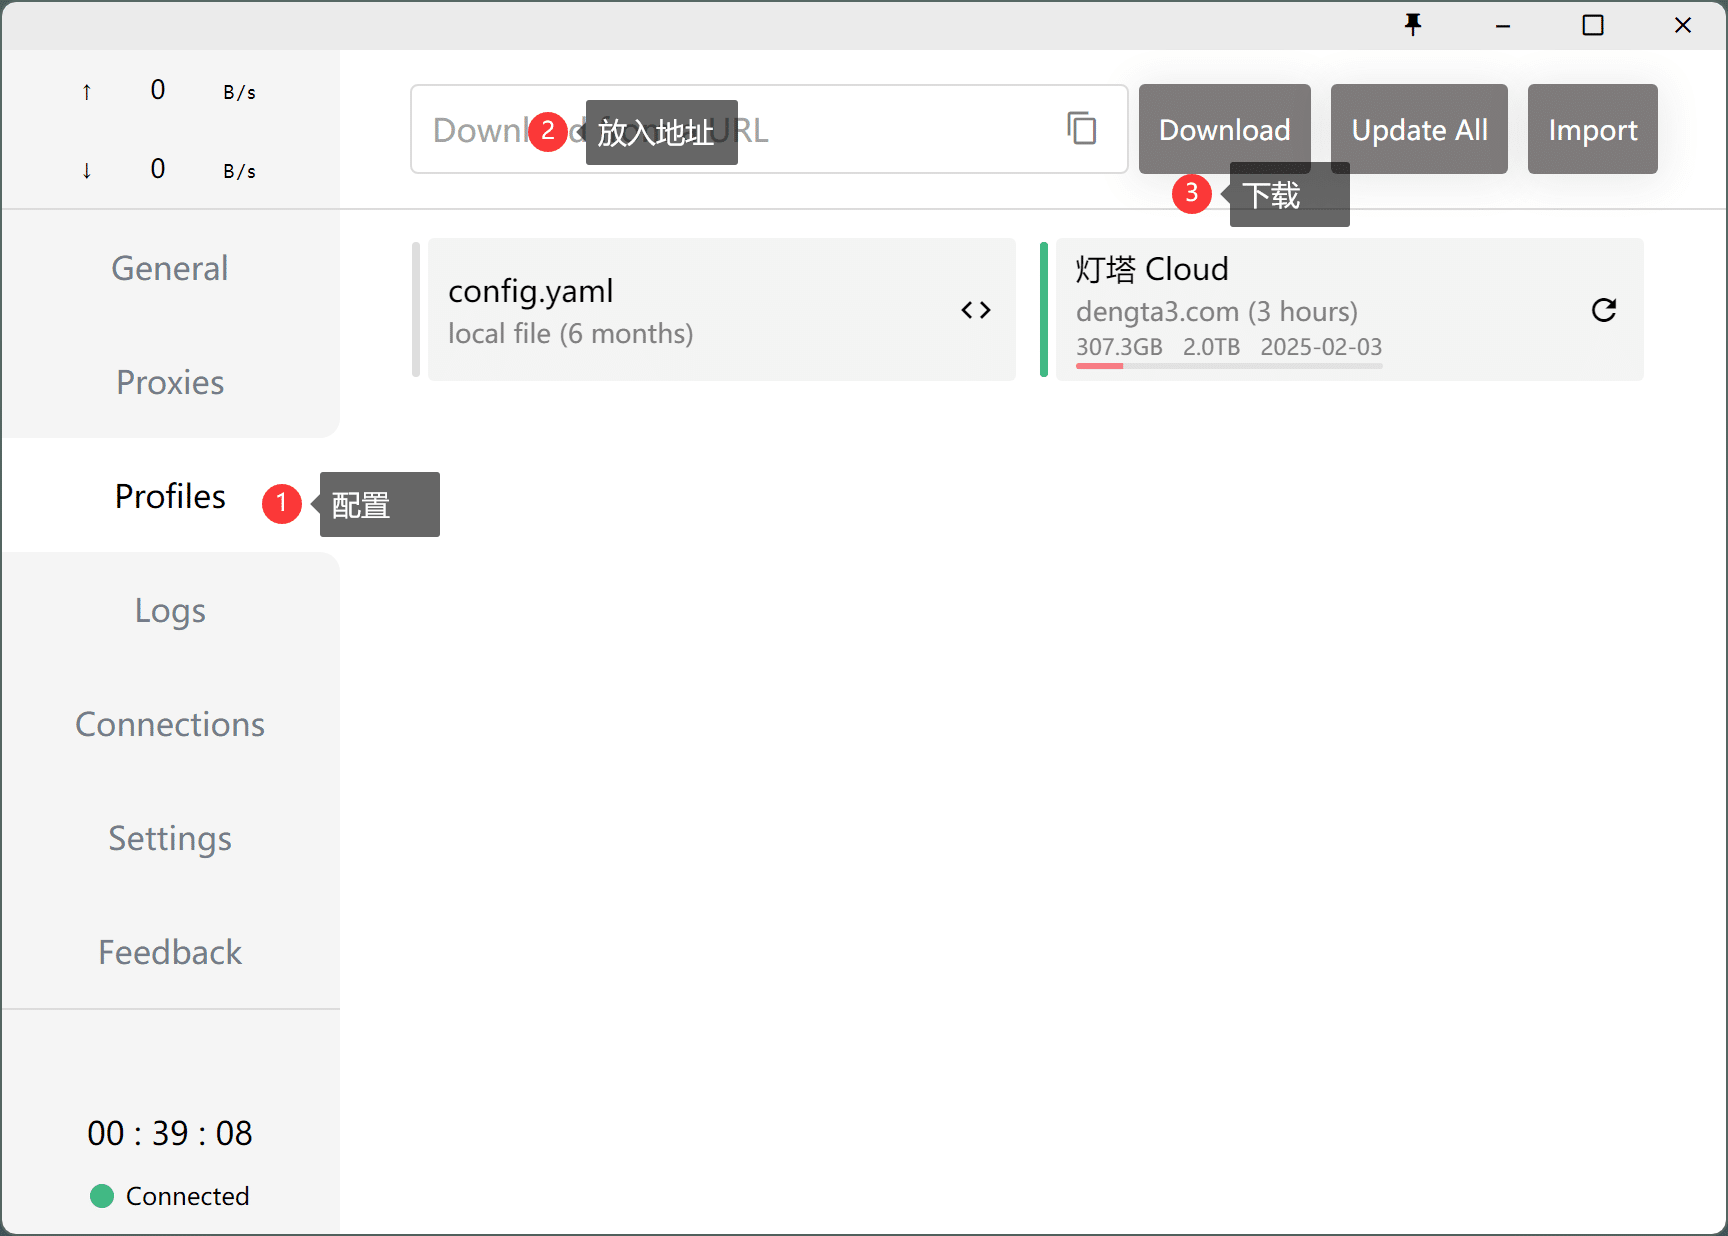Open the Settings page
1728x1236 pixels.
[x=170, y=838]
